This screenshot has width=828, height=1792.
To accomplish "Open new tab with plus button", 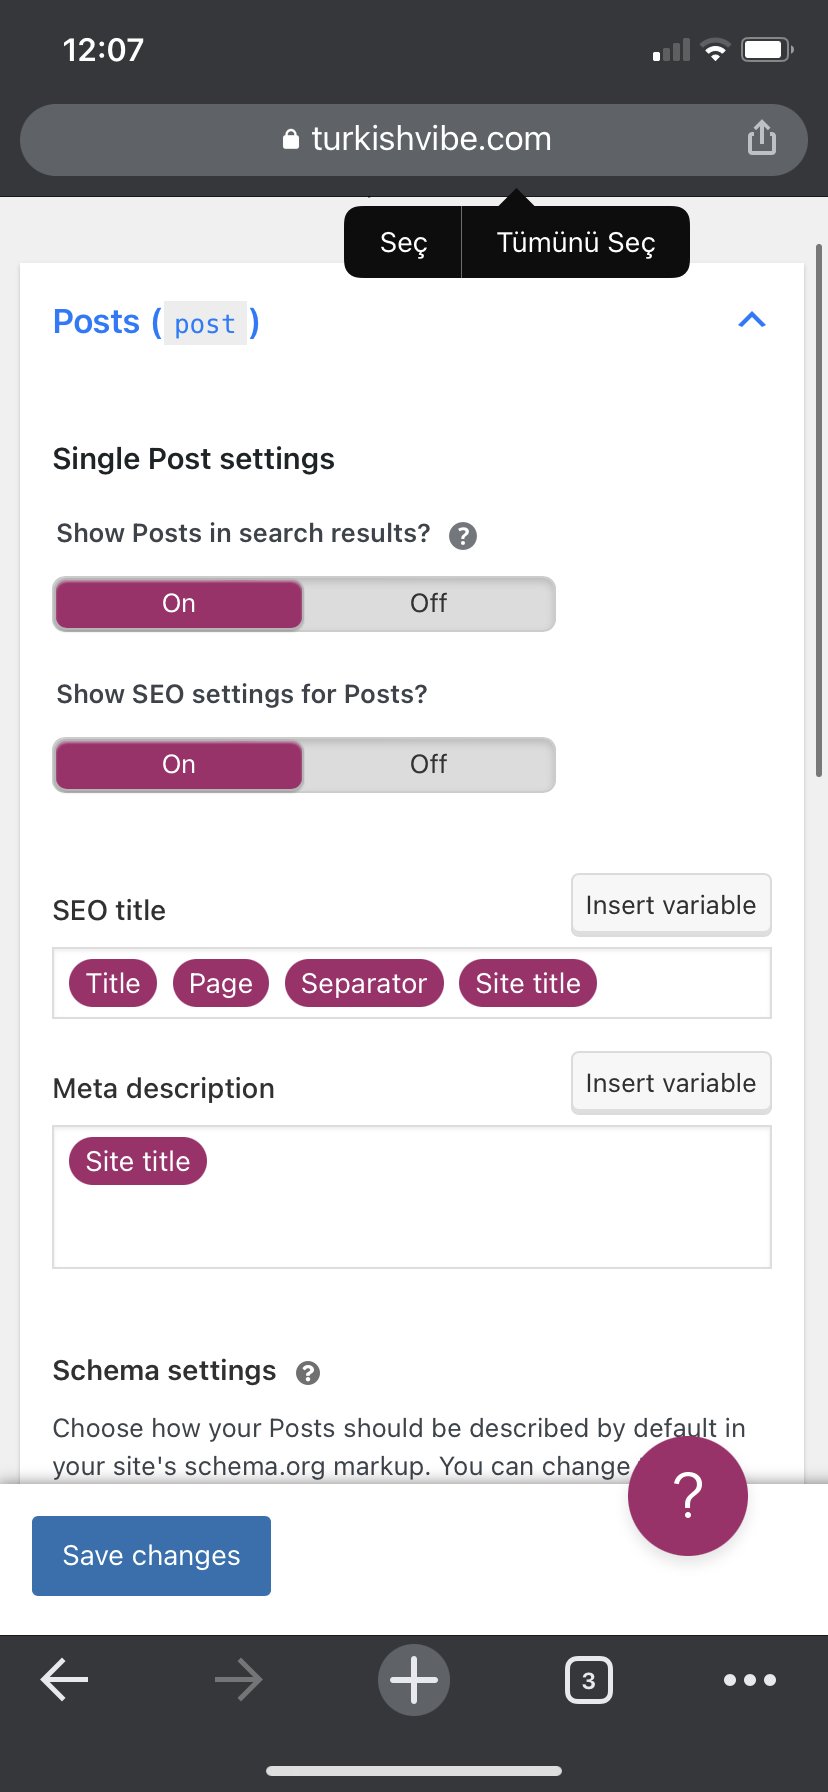I will [x=414, y=1680].
